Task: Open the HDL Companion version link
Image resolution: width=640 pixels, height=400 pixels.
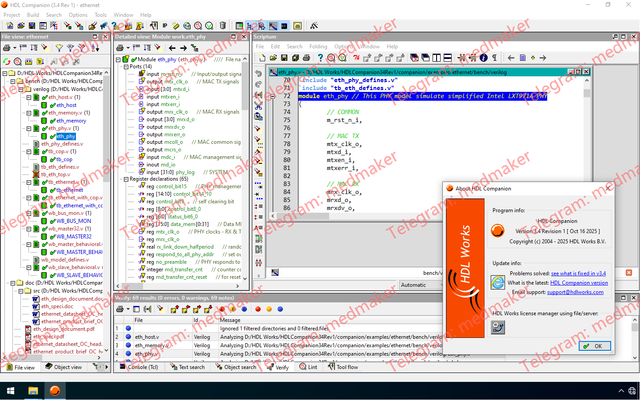Action: coord(579,283)
